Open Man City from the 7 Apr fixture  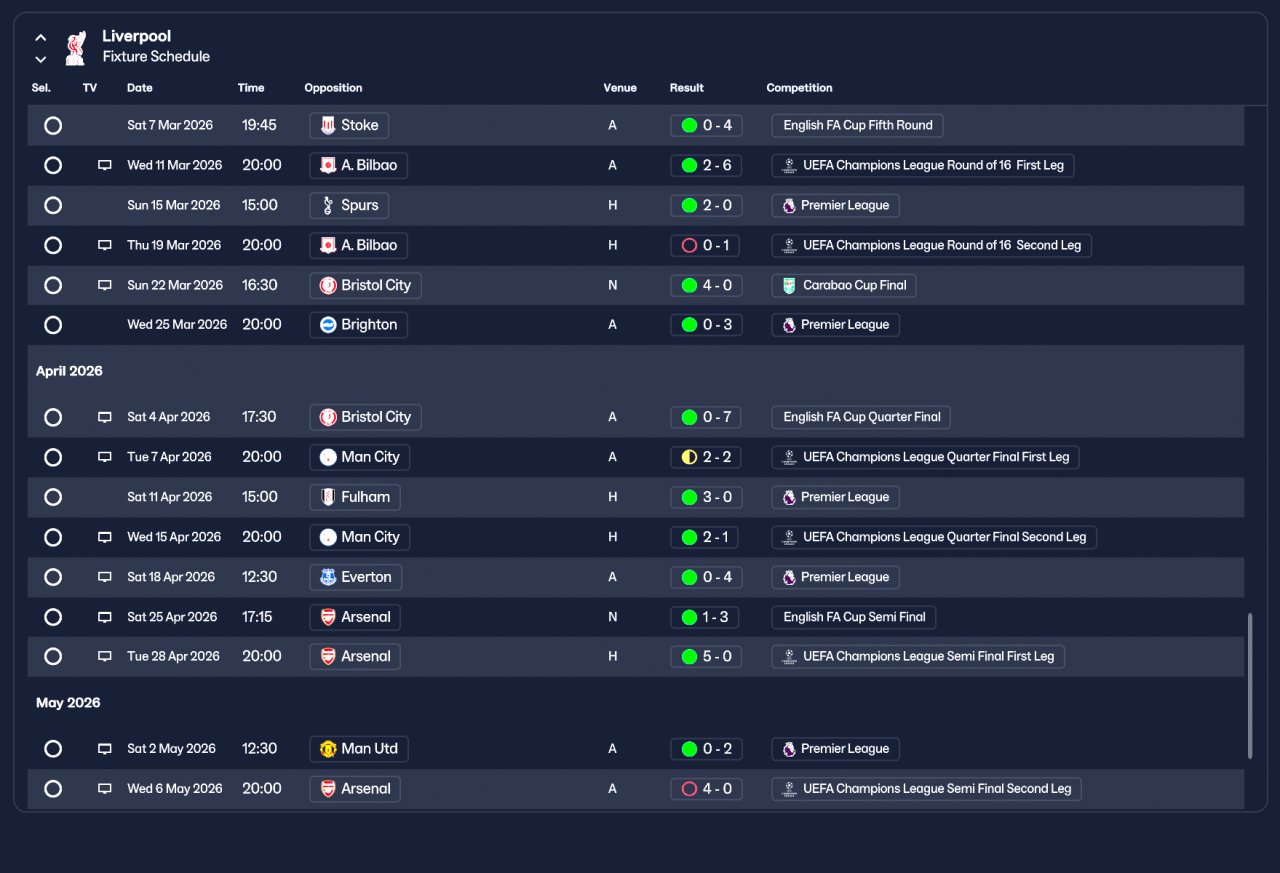click(x=360, y=457)
